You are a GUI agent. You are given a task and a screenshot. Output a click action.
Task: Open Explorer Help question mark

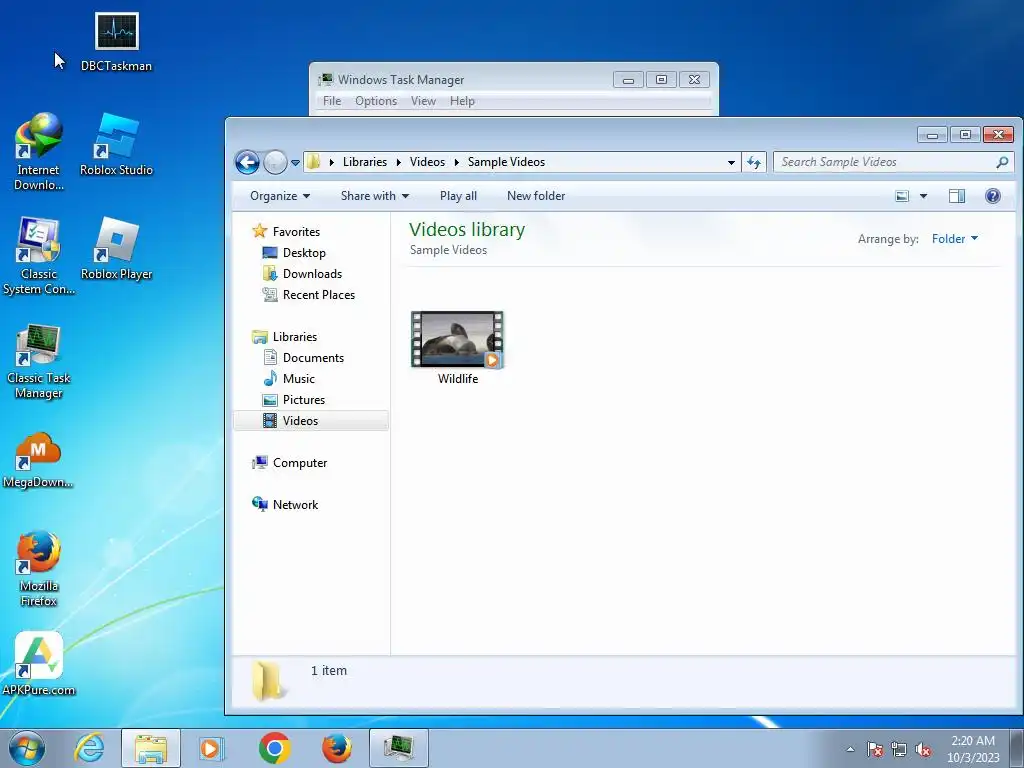[x=993, y=196]
